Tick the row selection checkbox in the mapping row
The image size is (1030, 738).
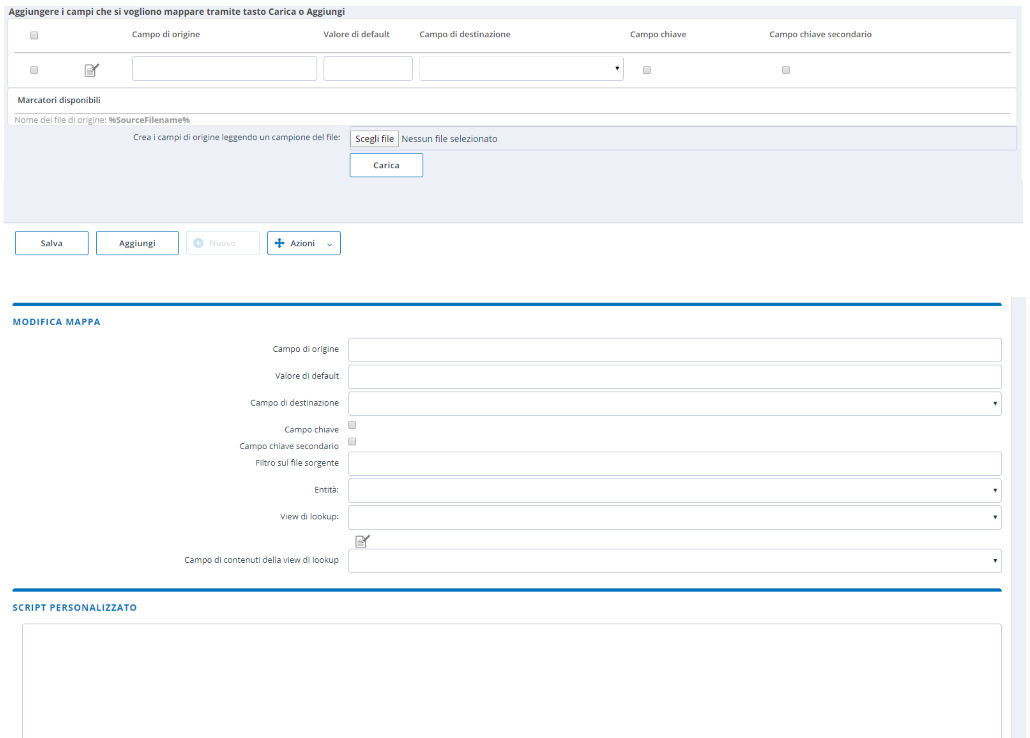tap(34, 70)
